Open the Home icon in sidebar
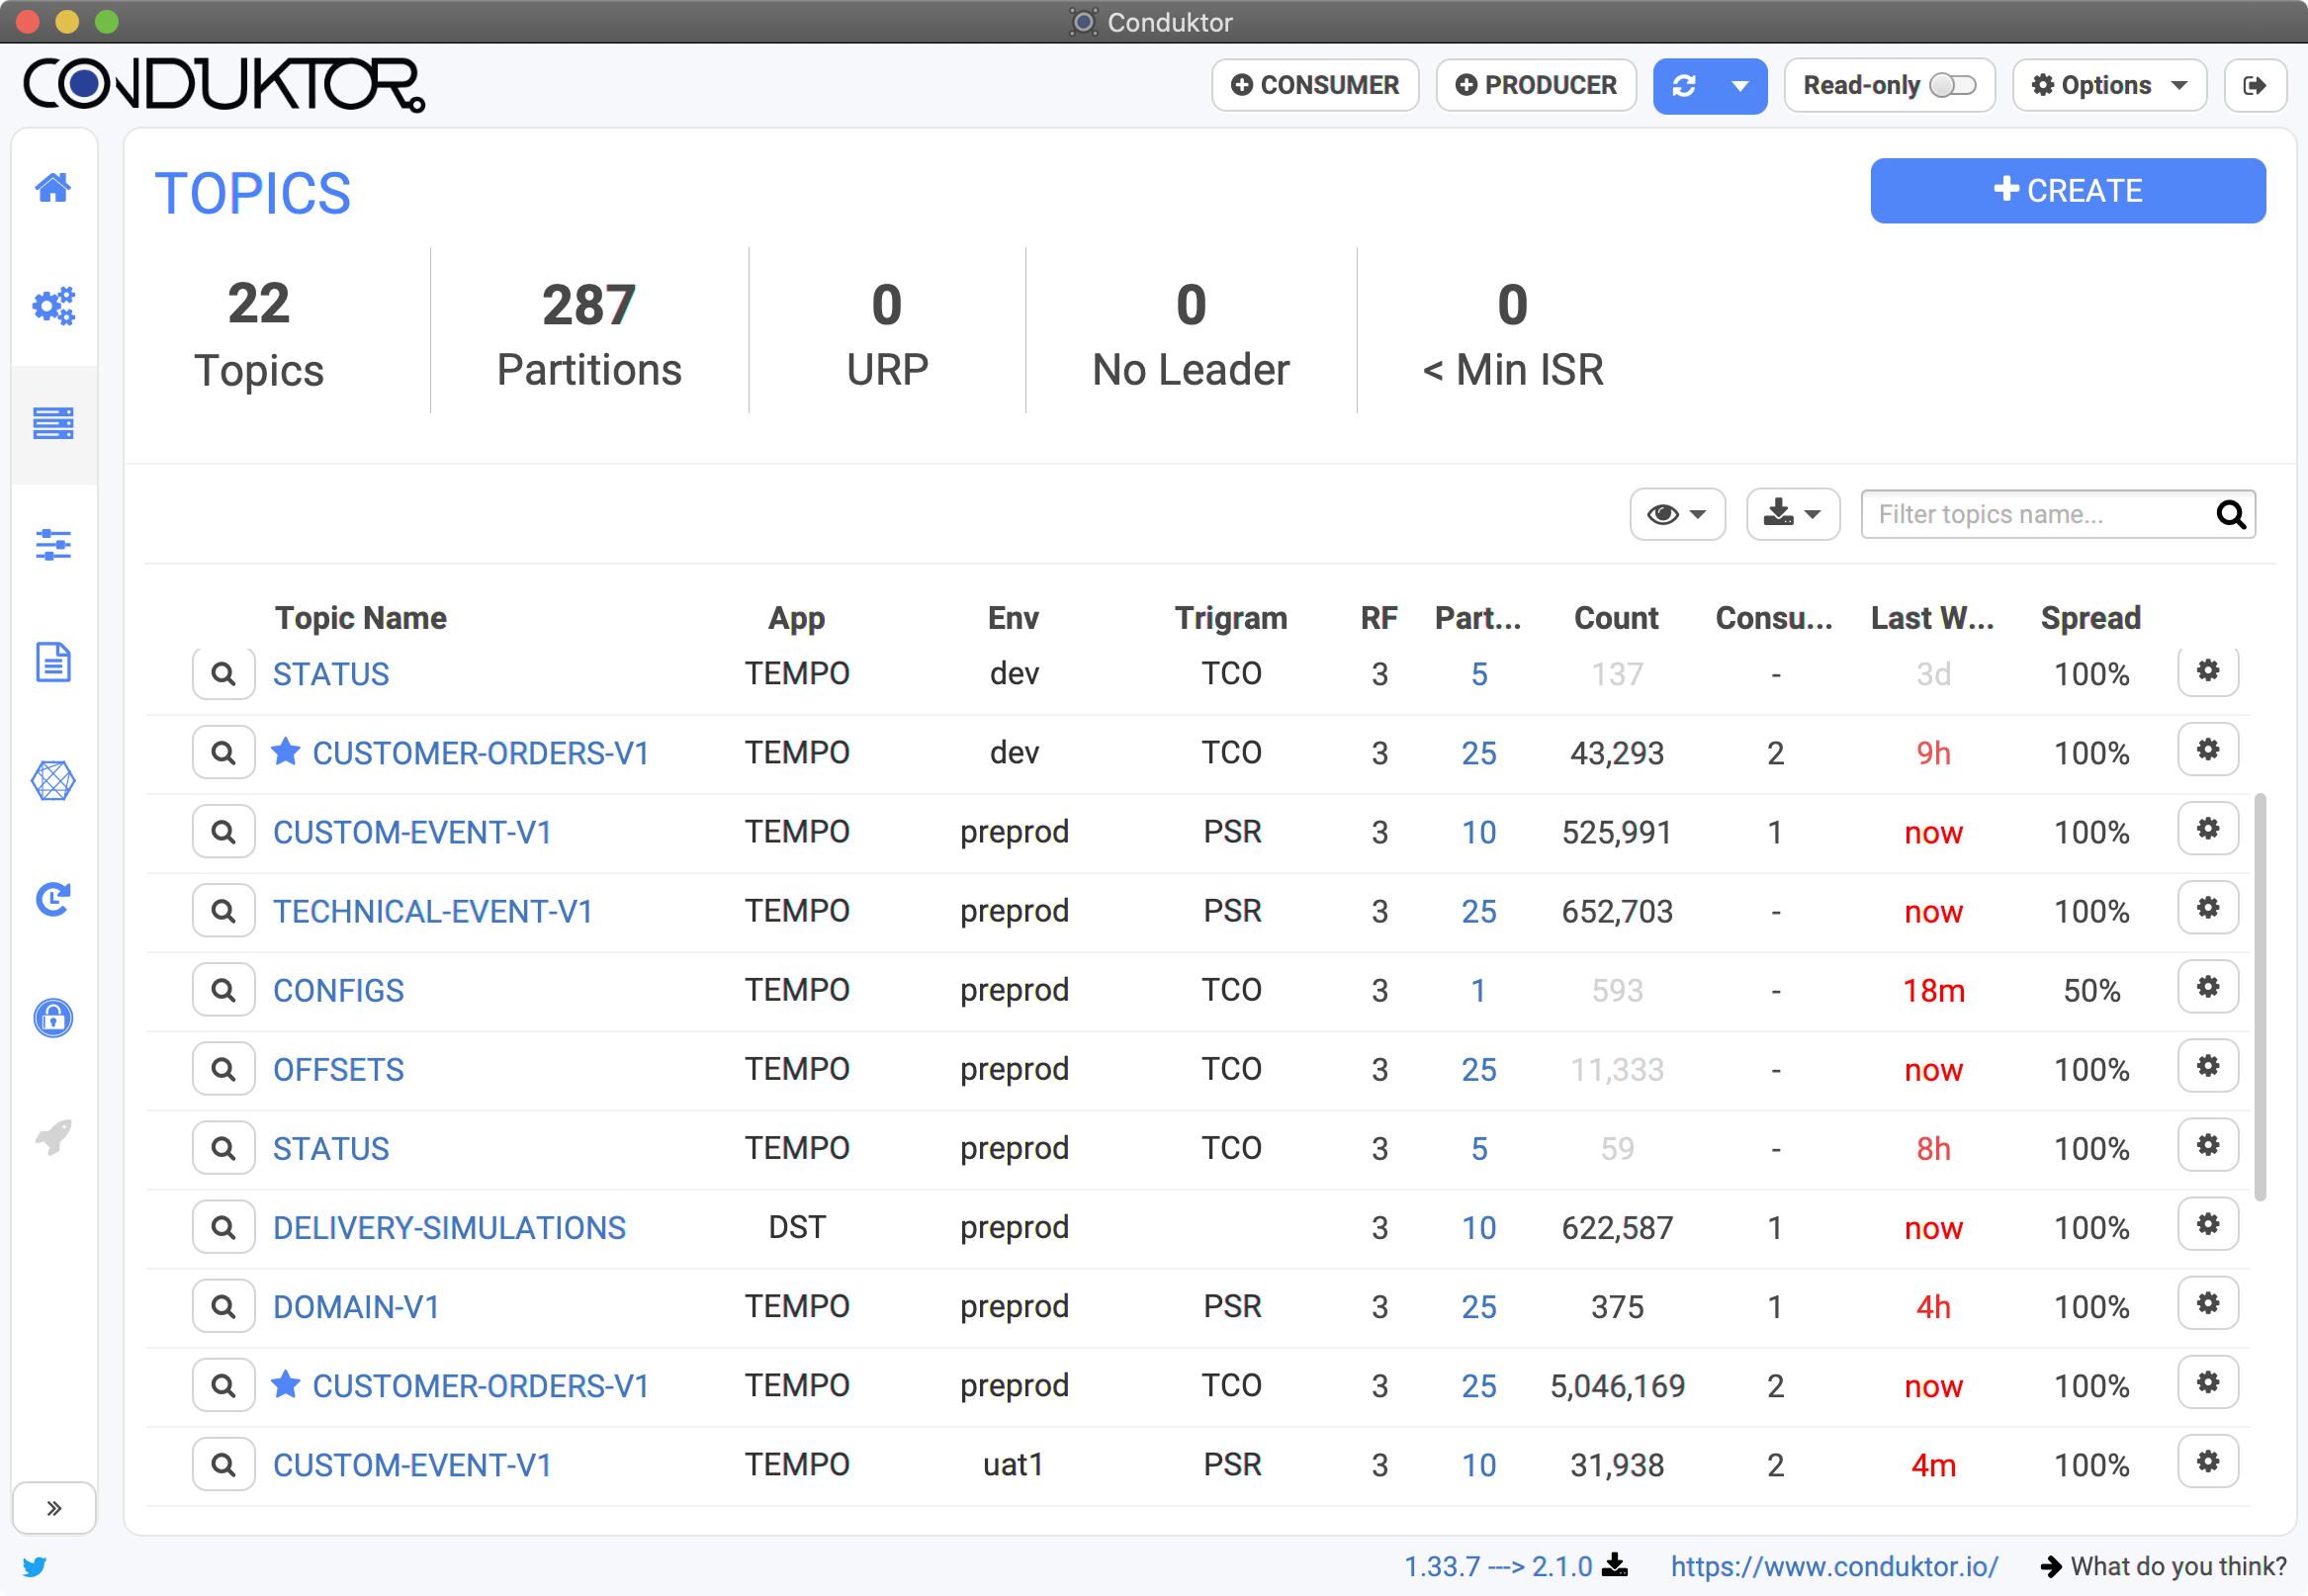This screenshot has width=2308, height=1596. click(x=53, y=187)
